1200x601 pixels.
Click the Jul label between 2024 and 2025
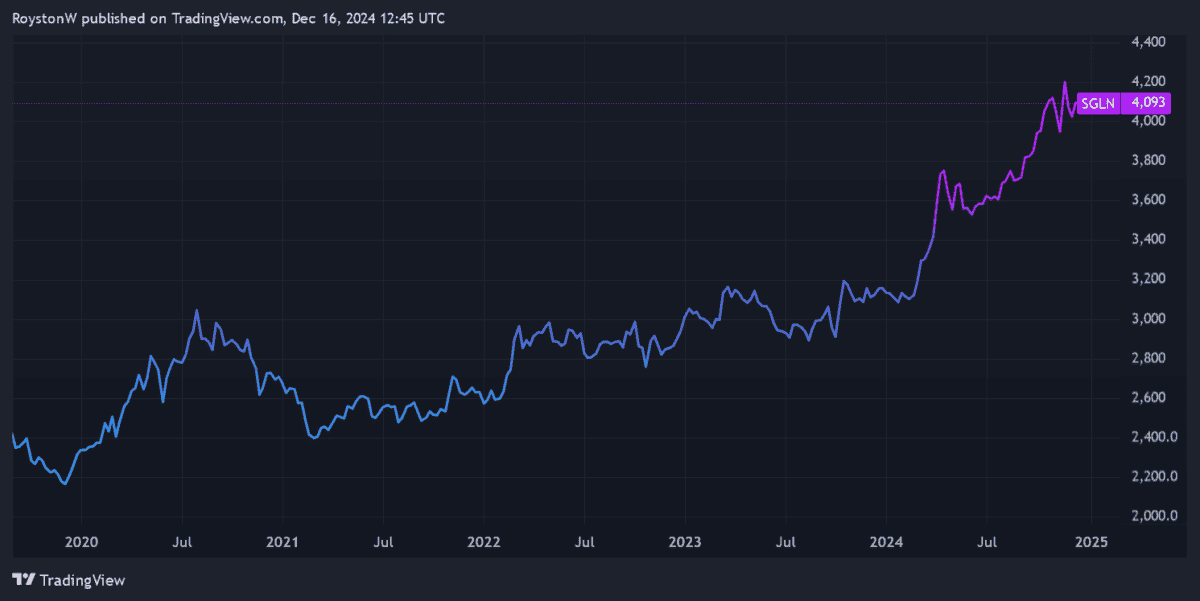point(988,542)
